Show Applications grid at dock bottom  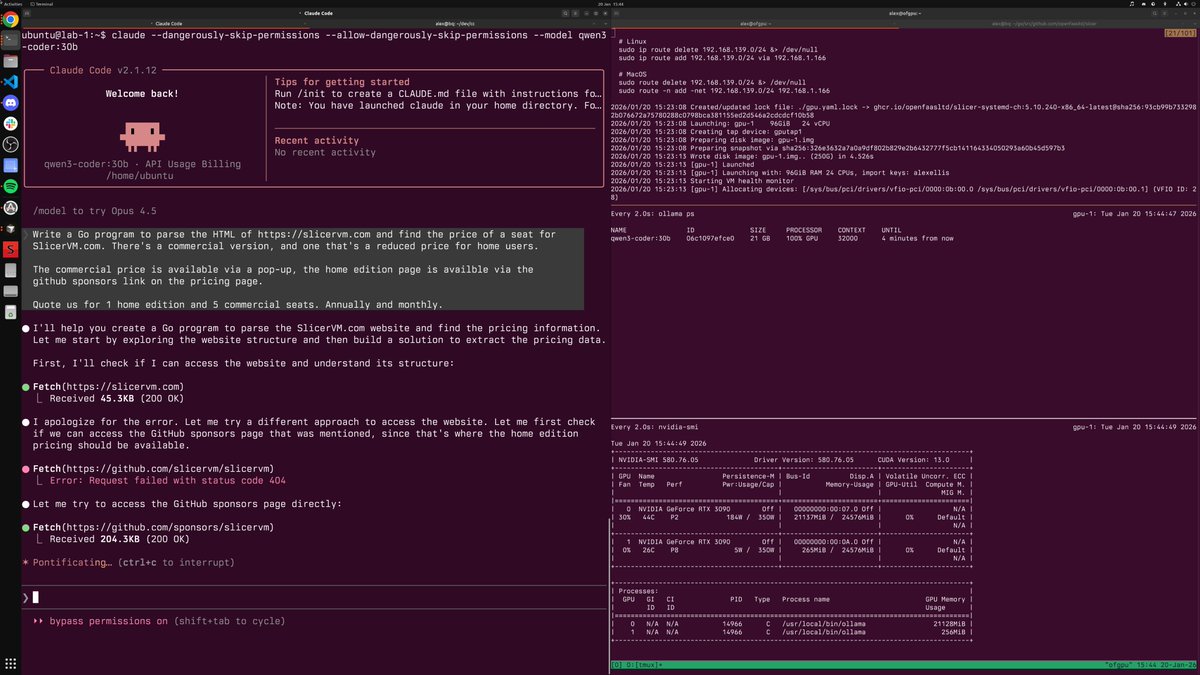tap(11, 664)
